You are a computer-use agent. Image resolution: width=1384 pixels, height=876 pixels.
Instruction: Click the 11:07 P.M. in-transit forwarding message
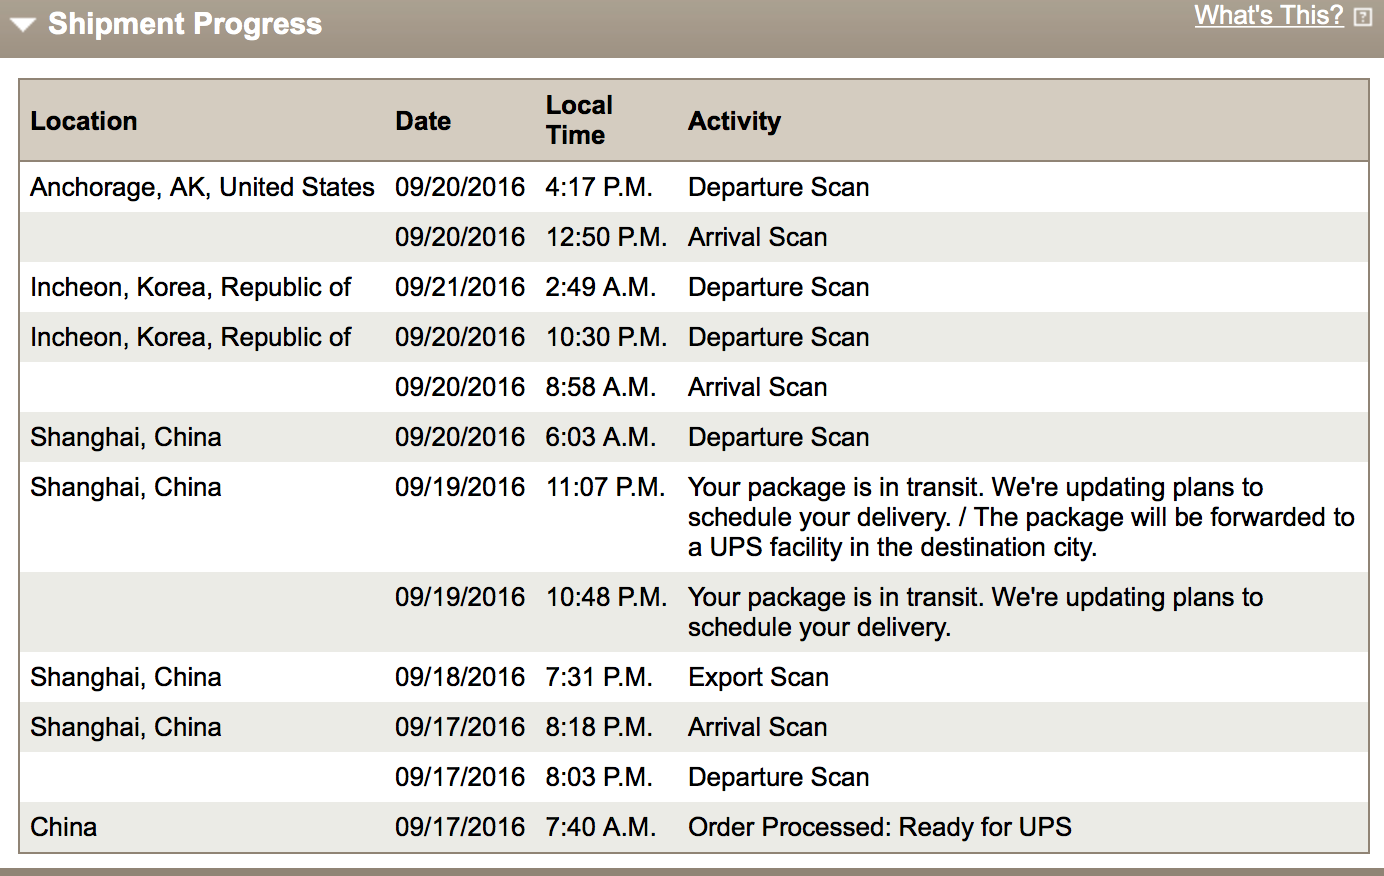click(1021, 517)
